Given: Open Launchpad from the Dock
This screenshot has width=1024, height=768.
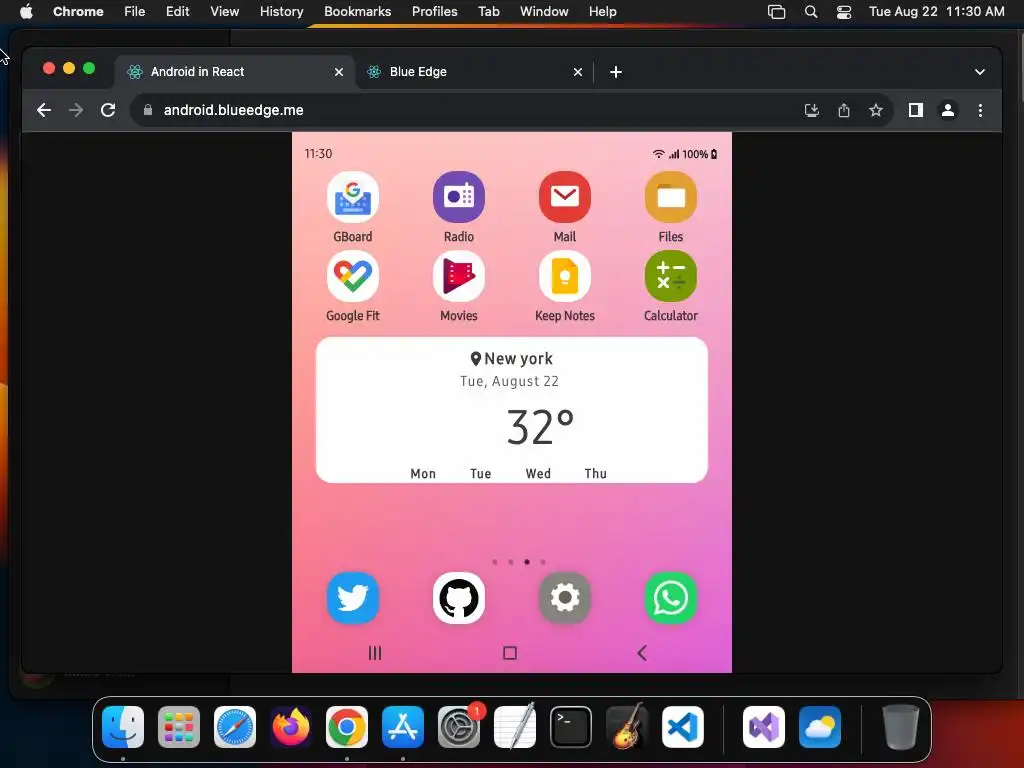Looking at the screenshot, I should pos(179,727).
